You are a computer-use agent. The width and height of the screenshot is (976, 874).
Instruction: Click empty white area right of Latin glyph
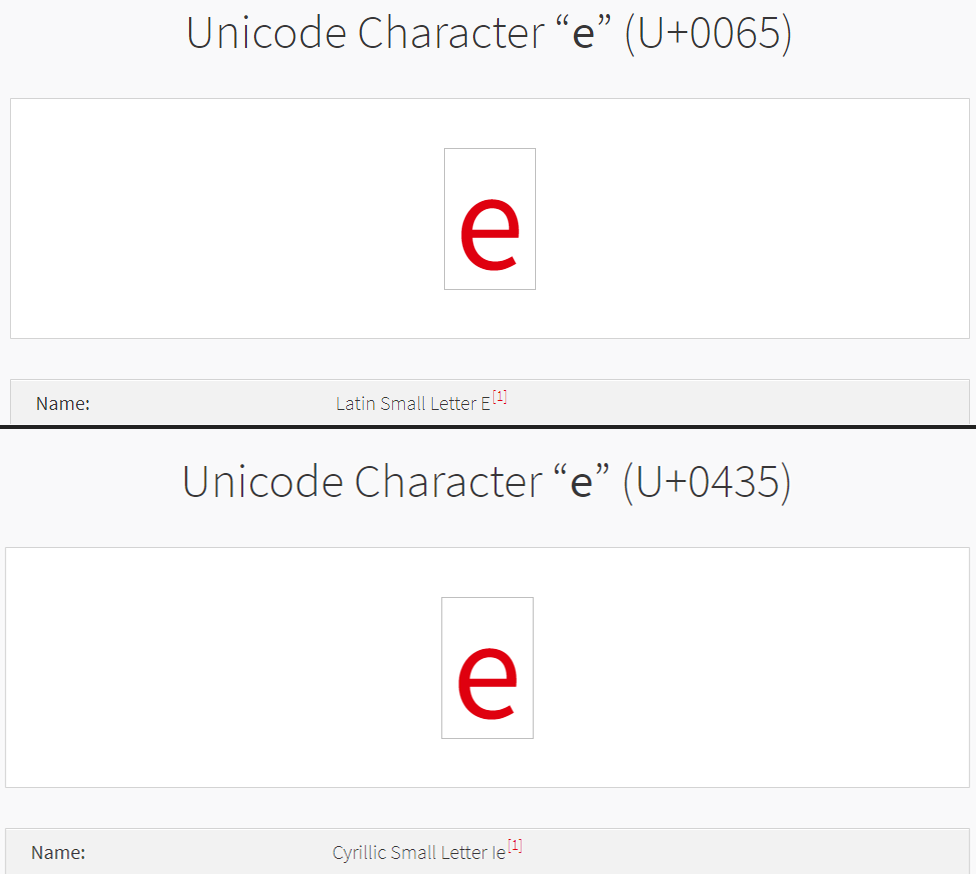click(x=753, y=218)
